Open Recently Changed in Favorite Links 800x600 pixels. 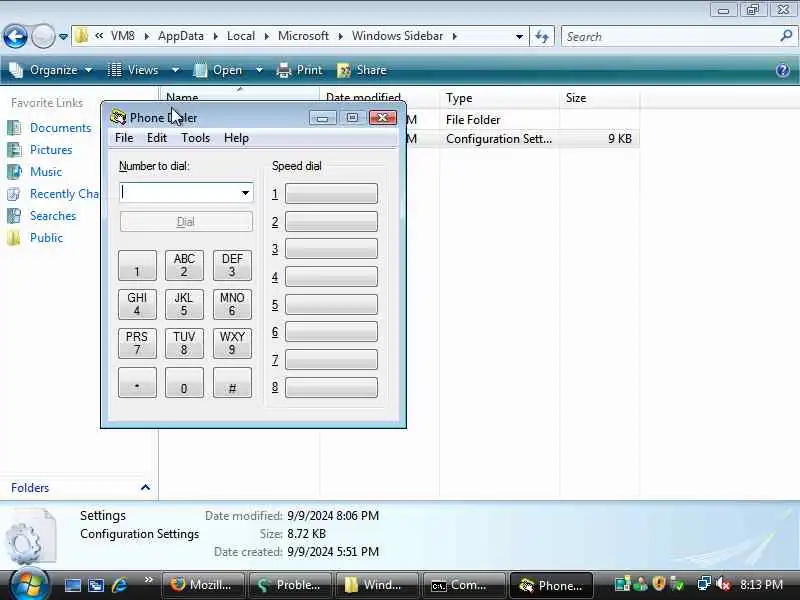tap(64, 194)
